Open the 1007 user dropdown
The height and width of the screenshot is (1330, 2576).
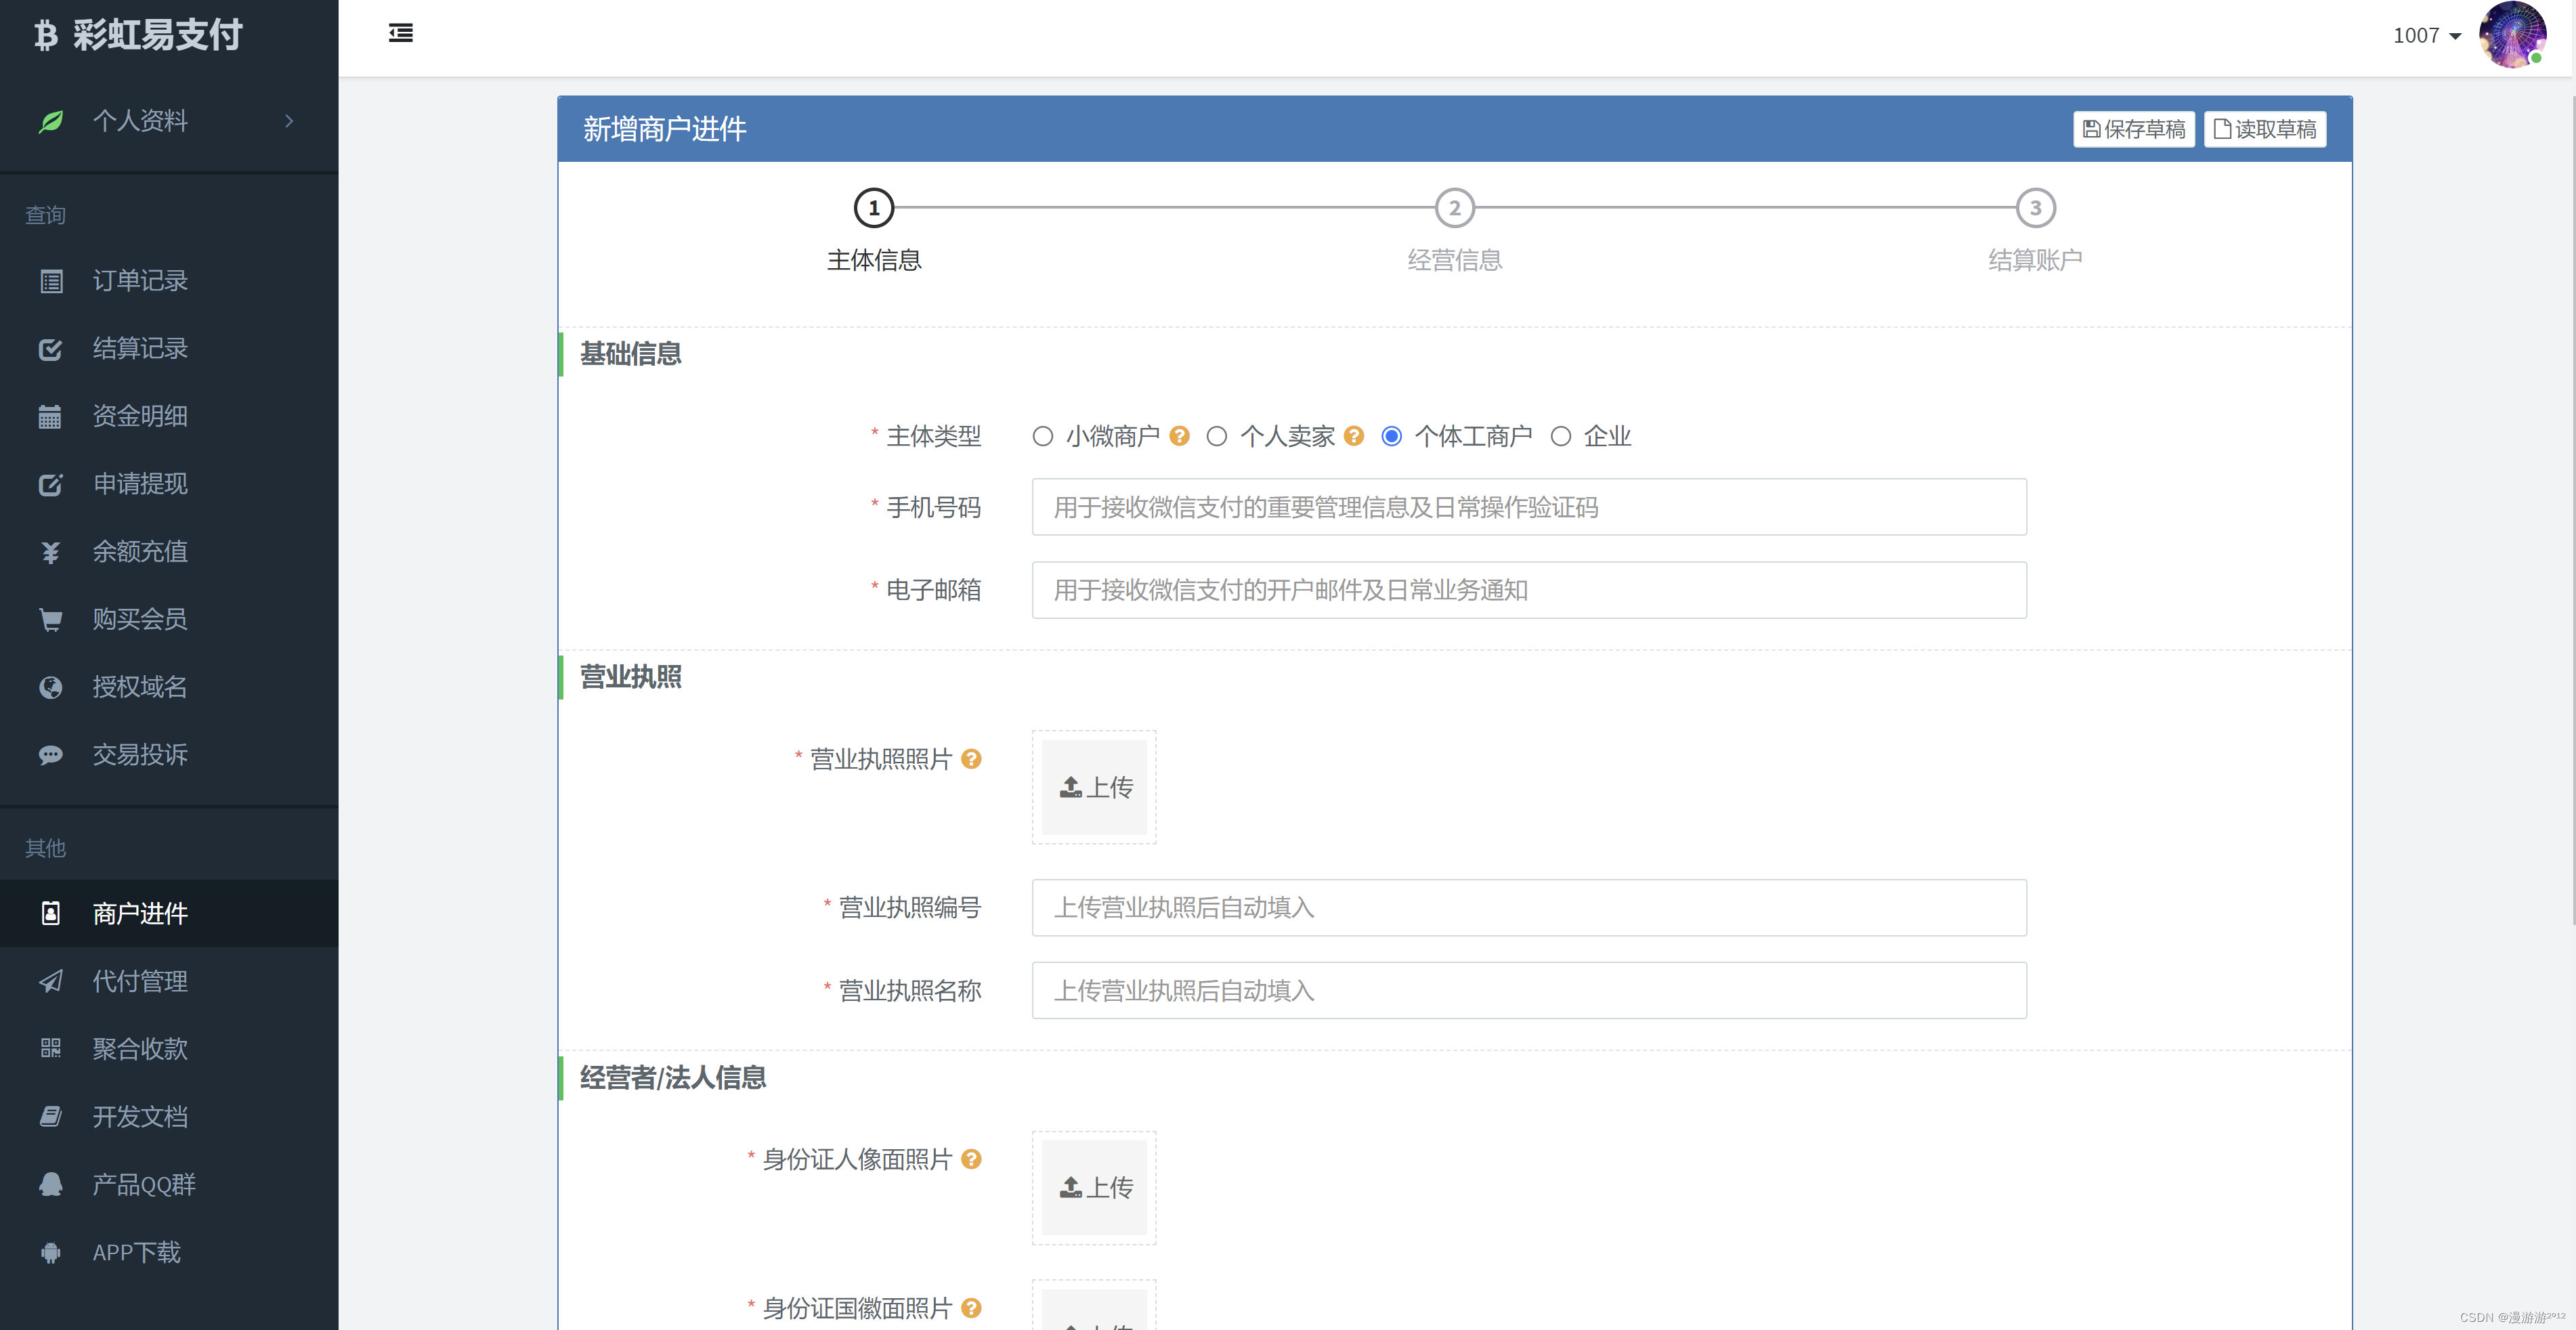coord(2426,36)
